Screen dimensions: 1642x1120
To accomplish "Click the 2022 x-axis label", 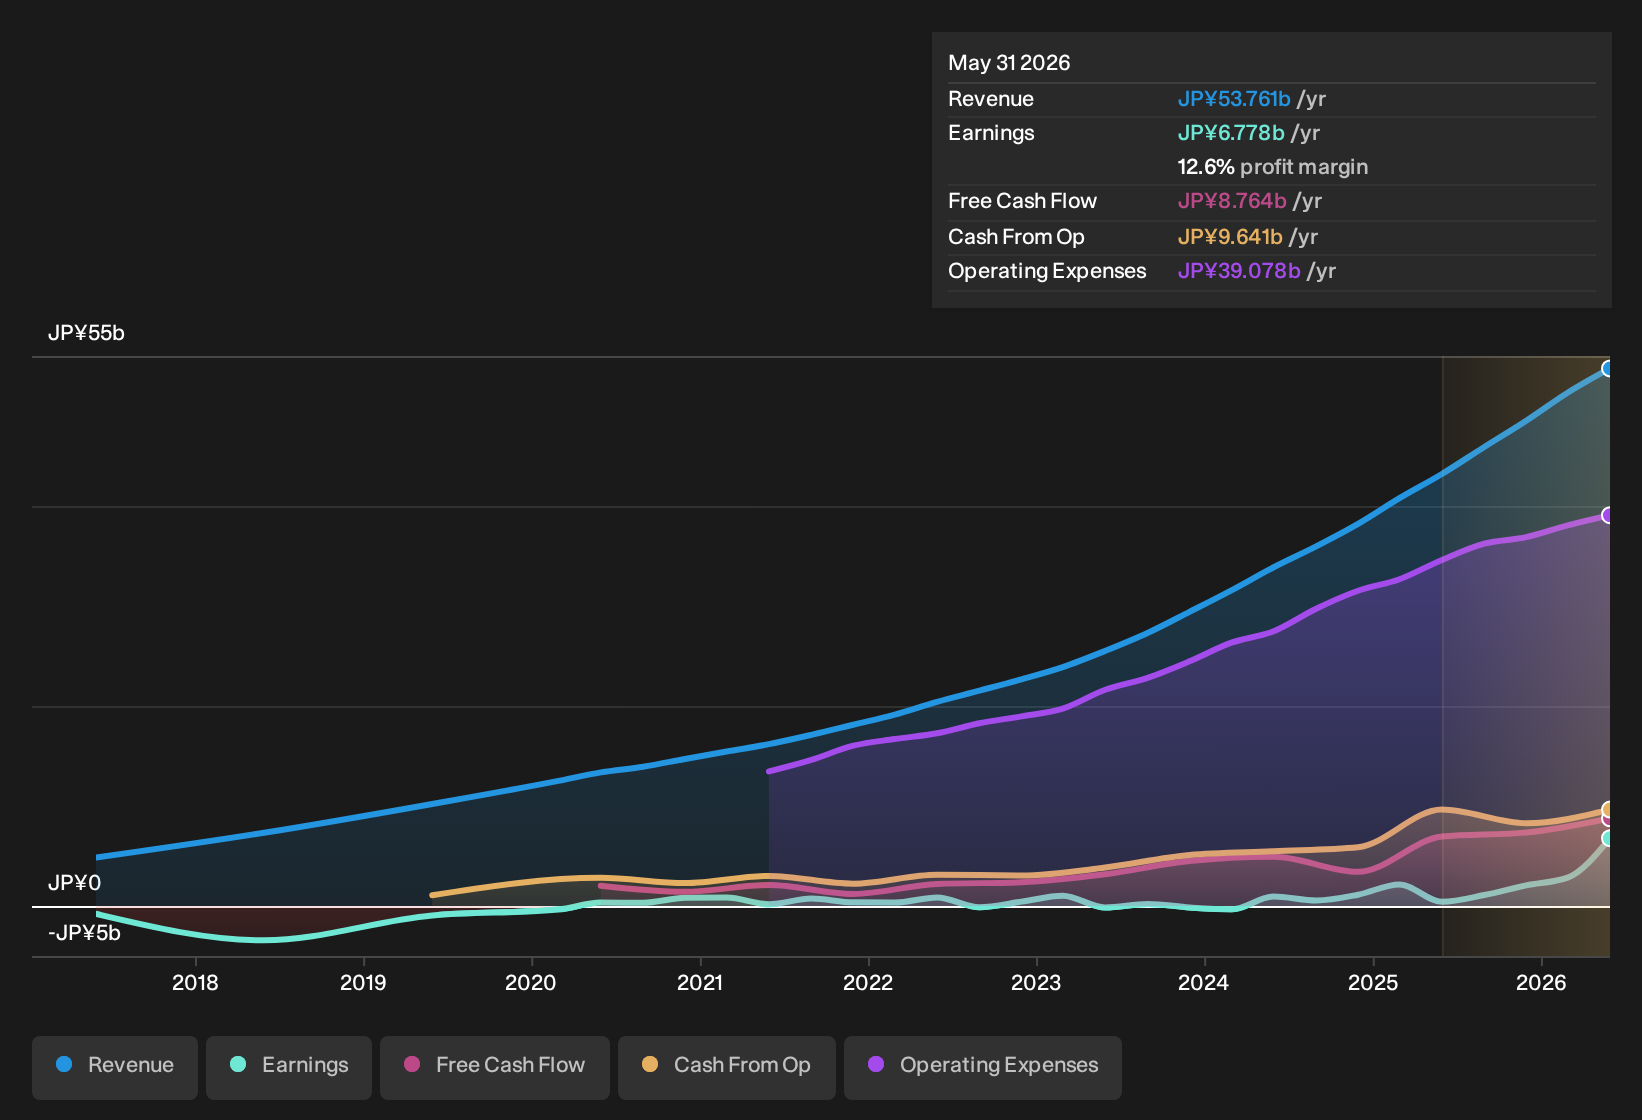I will [x=868, y=983].
